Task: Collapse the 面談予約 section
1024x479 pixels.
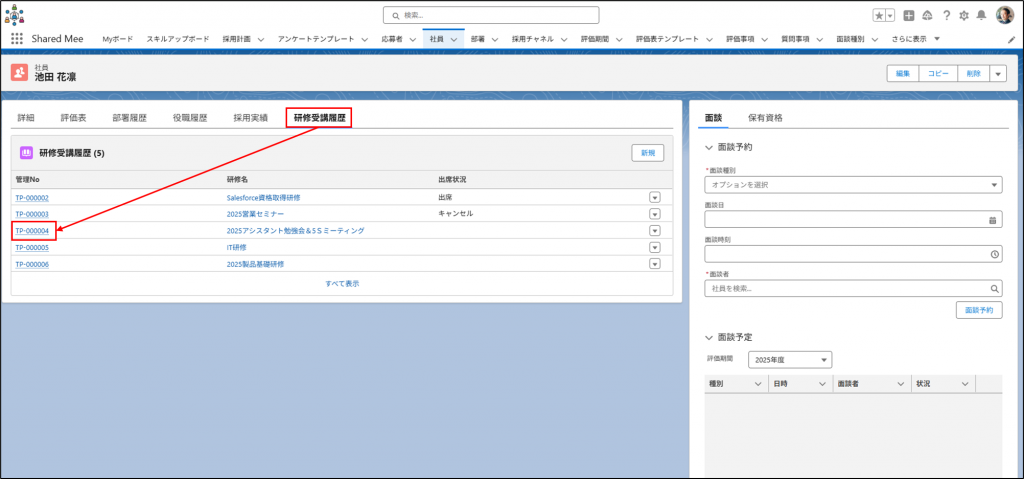Action: [x=710, y=147]
